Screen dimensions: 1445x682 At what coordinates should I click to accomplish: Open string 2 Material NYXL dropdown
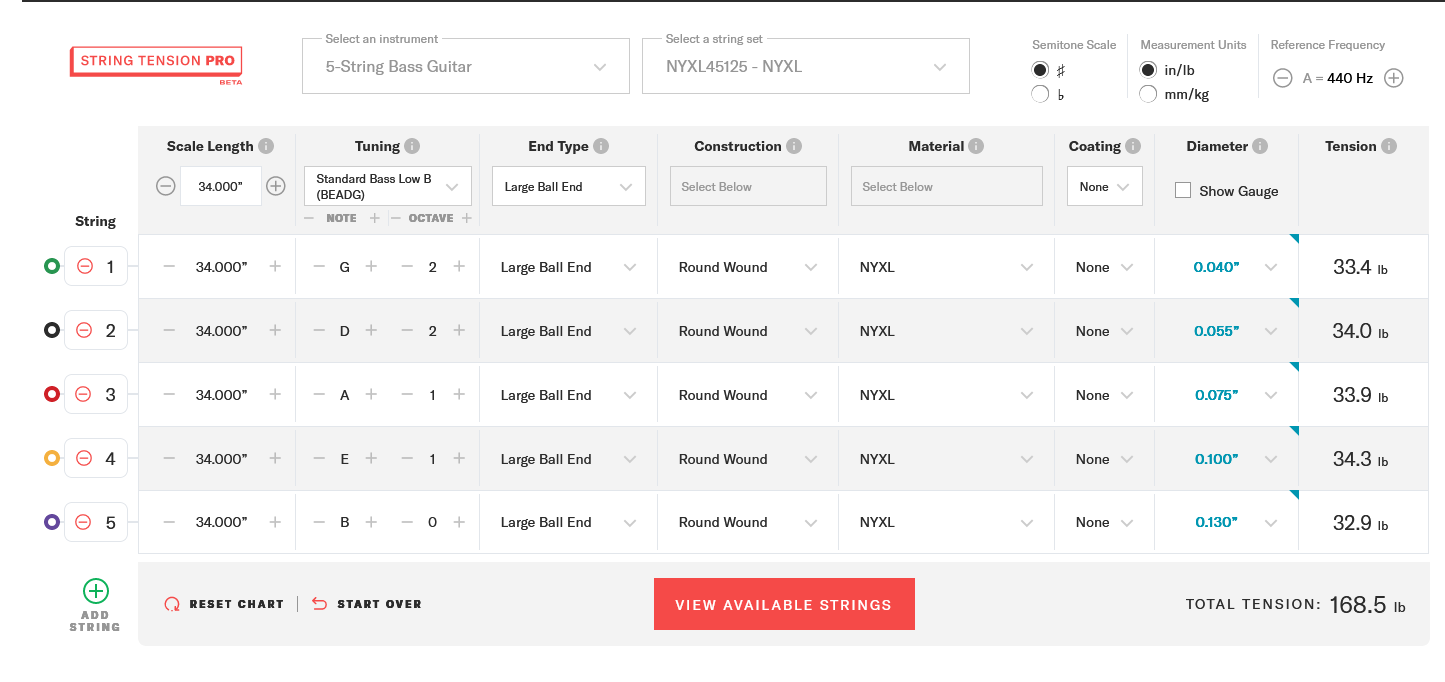(946, 331)
